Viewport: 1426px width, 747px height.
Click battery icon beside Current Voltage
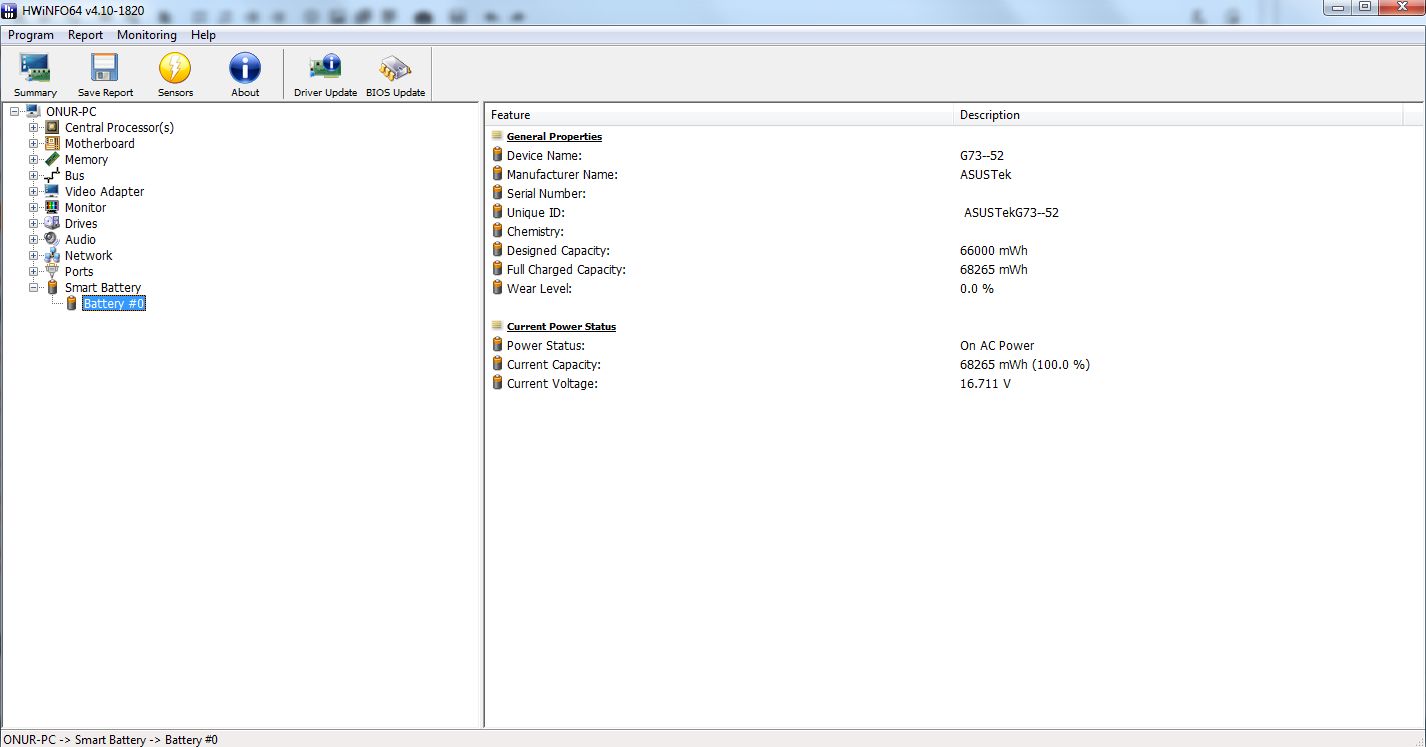[x=497, y=383]
